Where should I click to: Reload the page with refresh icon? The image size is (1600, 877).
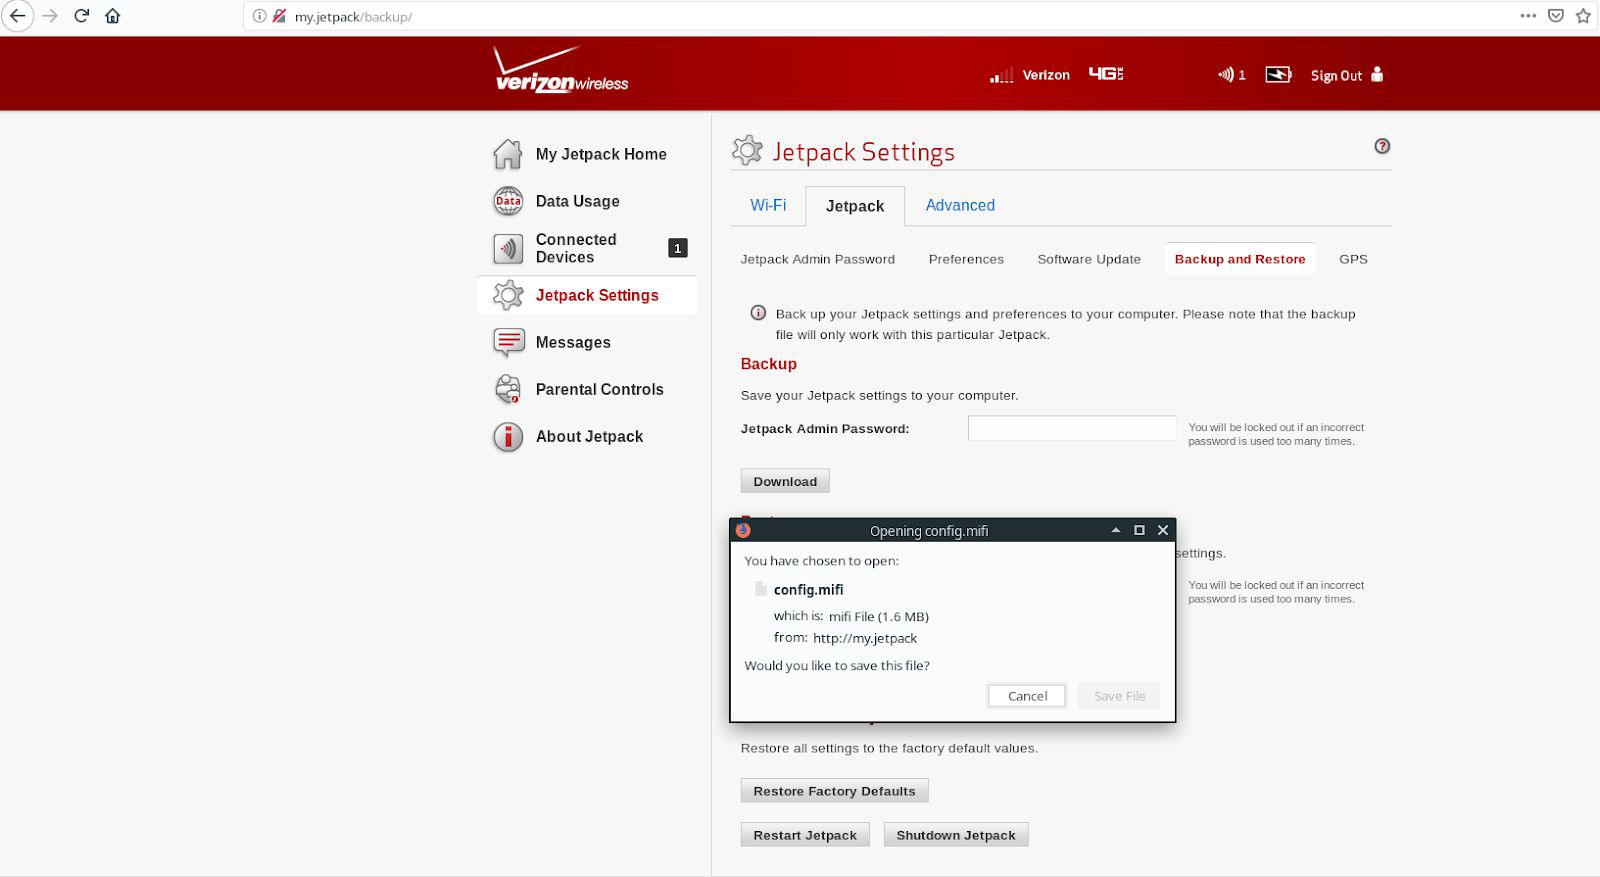coord(82,16)
